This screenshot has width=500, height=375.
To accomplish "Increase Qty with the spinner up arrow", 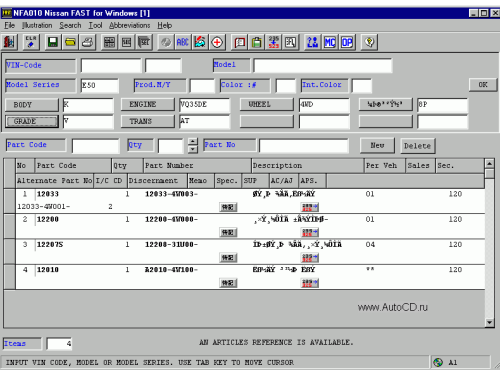I will (x=193, y=142).
